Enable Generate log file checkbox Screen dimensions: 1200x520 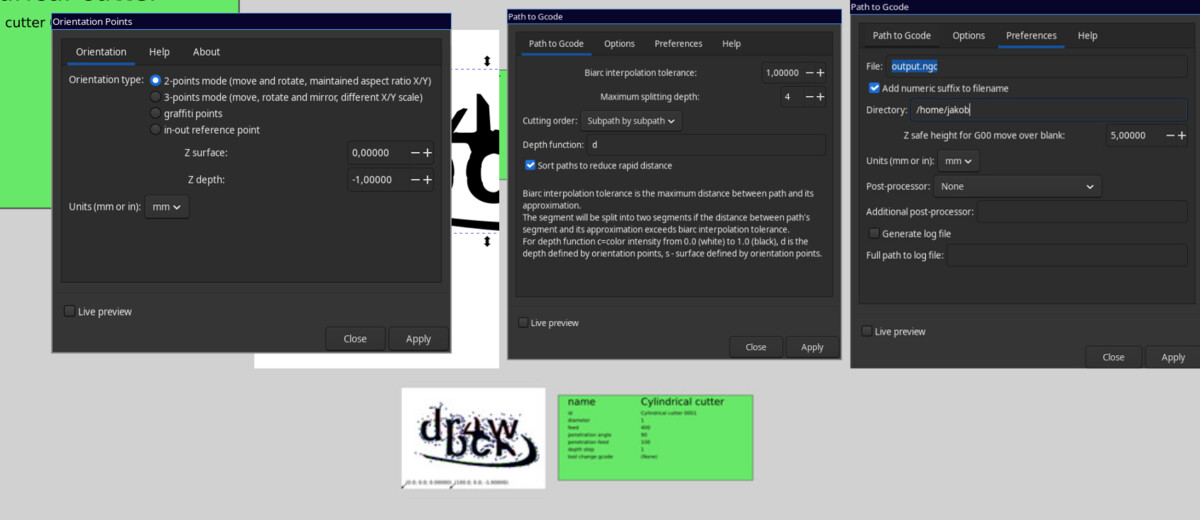(x=874, y=233)
